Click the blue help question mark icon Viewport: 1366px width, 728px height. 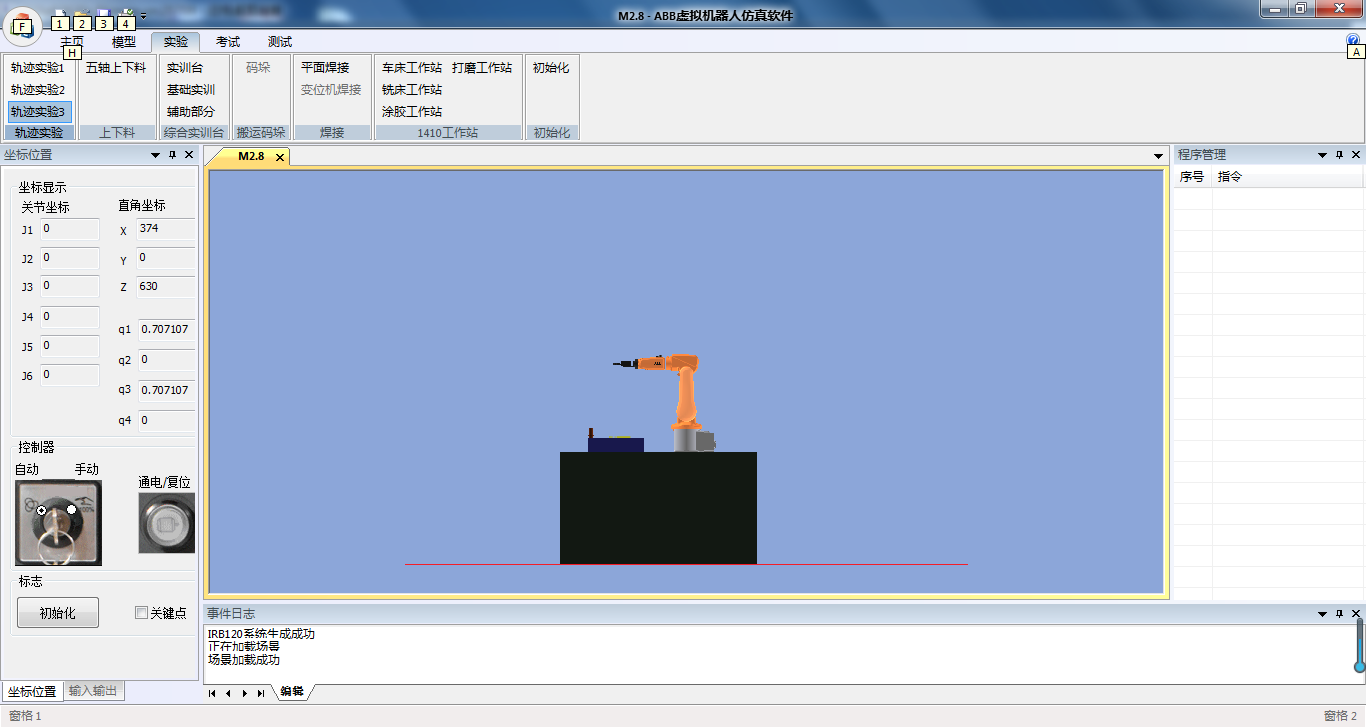pyautogui.click(x=1353, y=41)
